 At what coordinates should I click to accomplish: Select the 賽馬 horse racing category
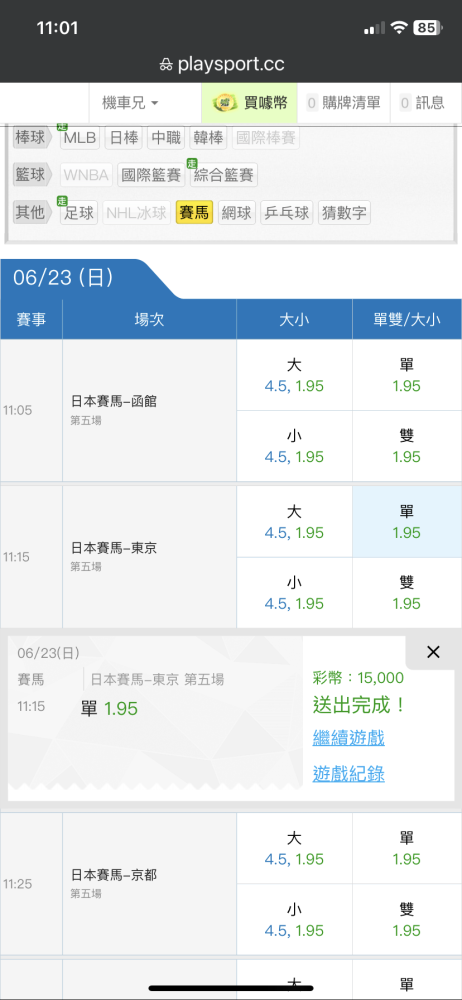coord(194,212)
